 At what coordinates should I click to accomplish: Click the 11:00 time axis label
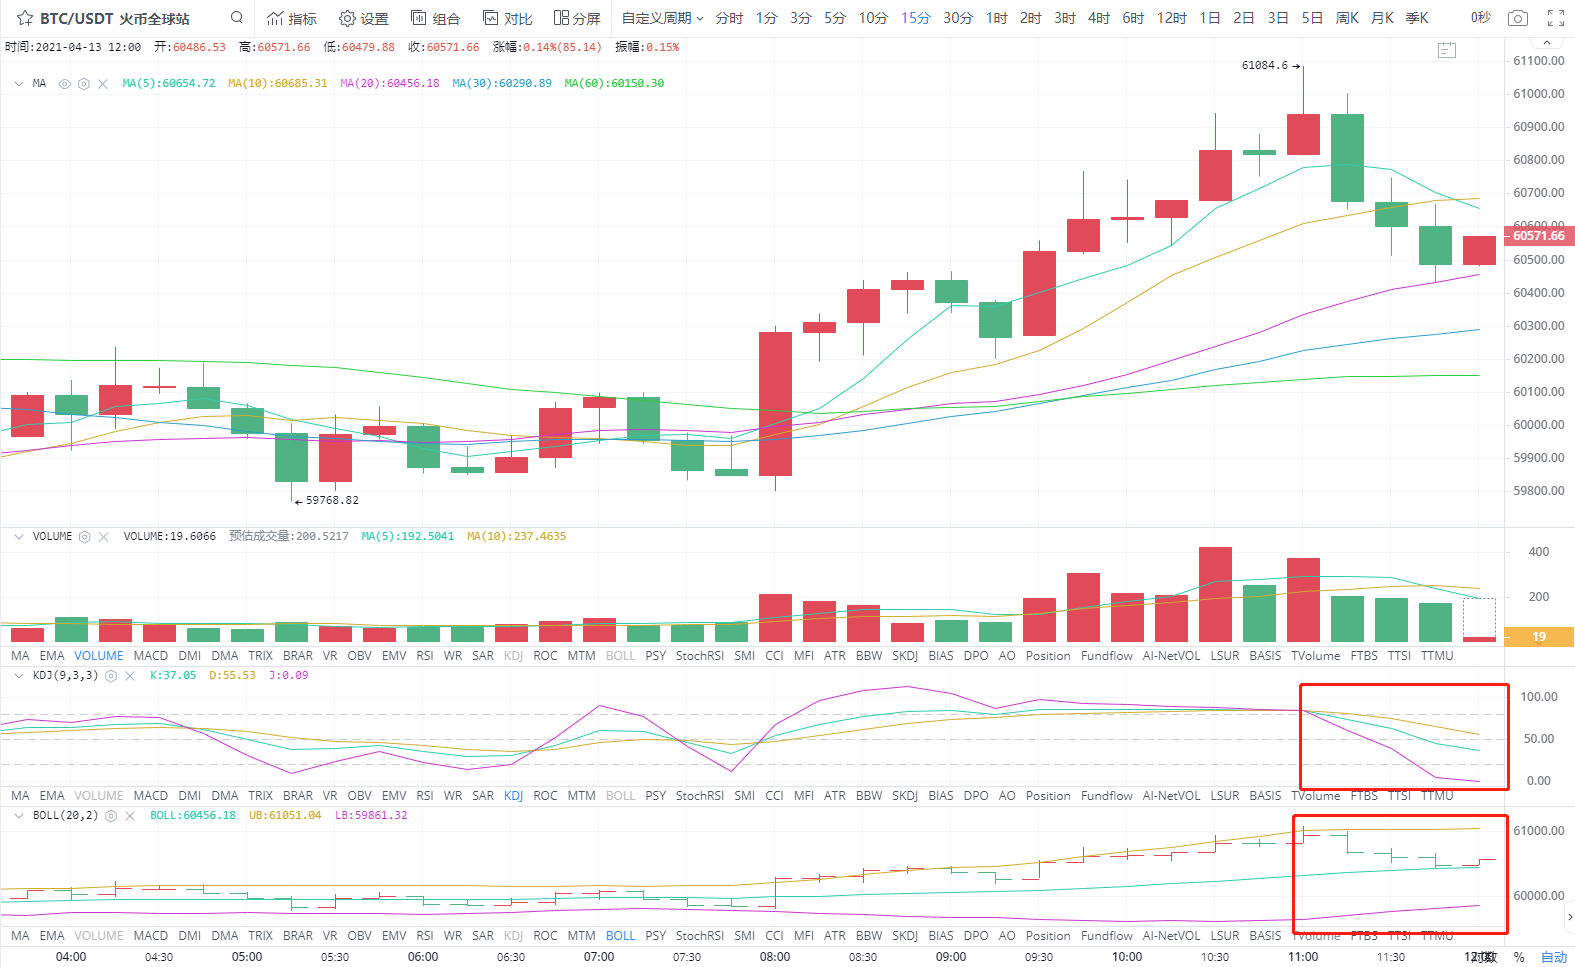pyautogui.click(x=1303, y=957)
